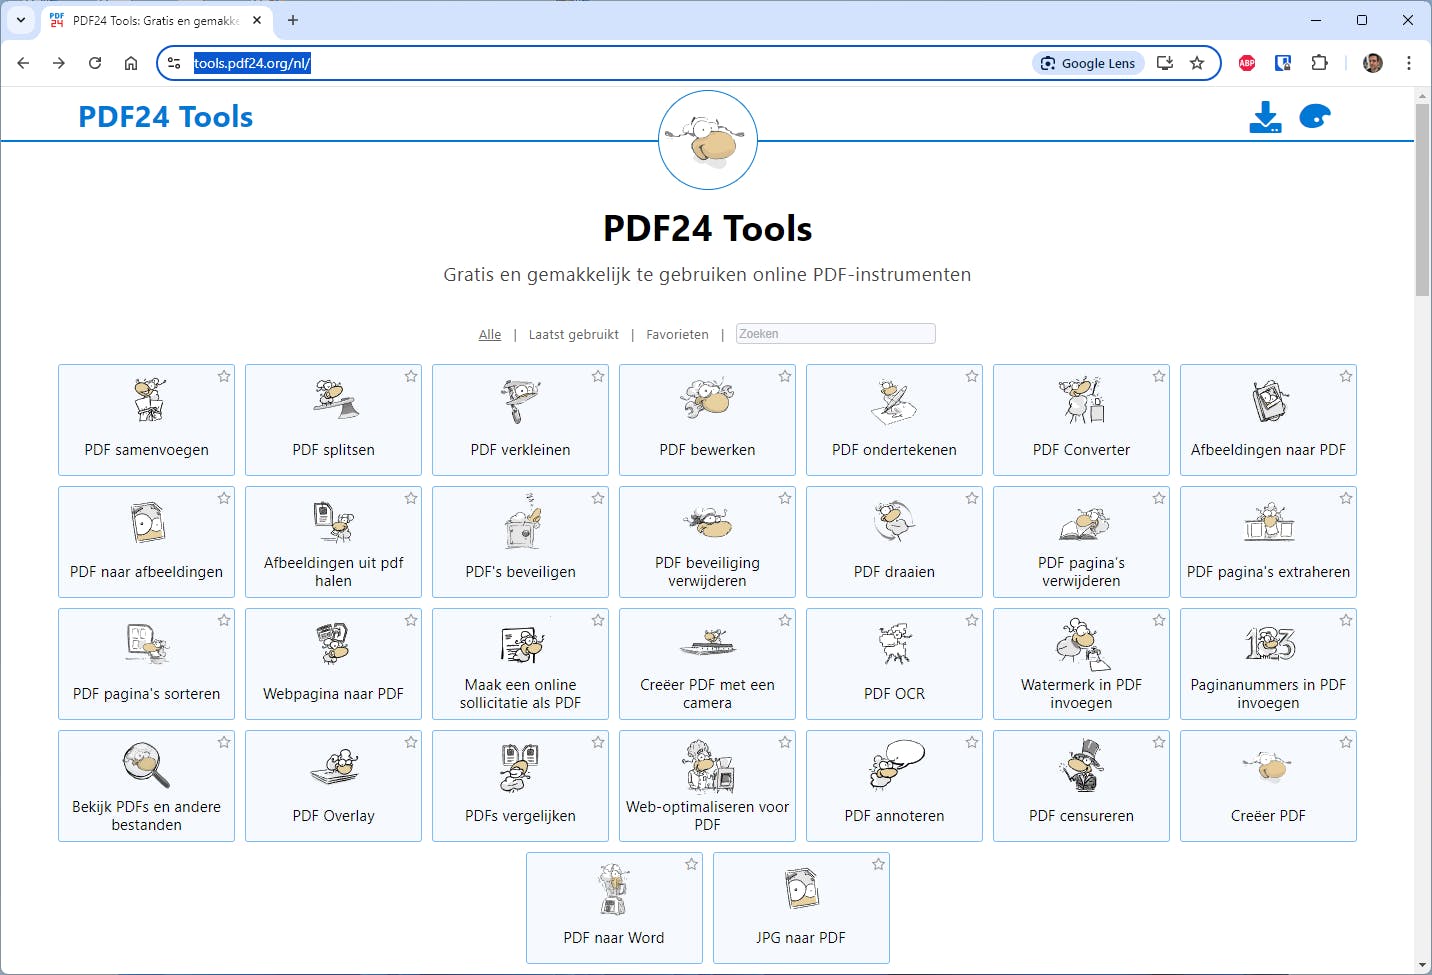The height and width of the screenshot is (975, 1432).
Task: Click the Google Lens button
Action: 1088,63
